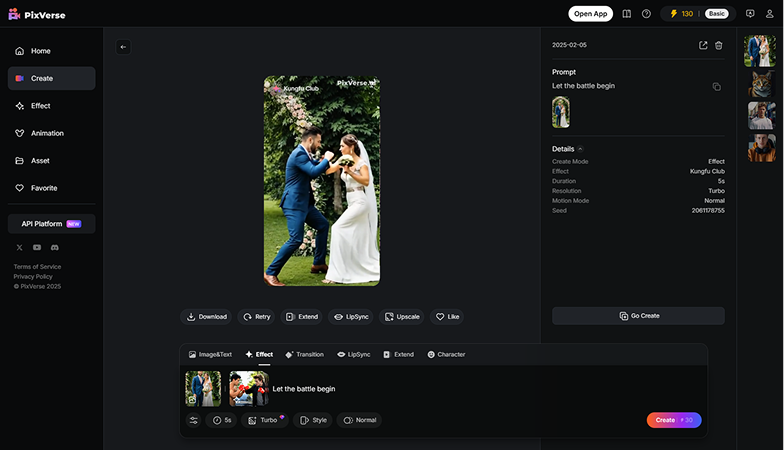Switch to the Transition tab
This screenshot has height=450, width=784.
[304, 354]
